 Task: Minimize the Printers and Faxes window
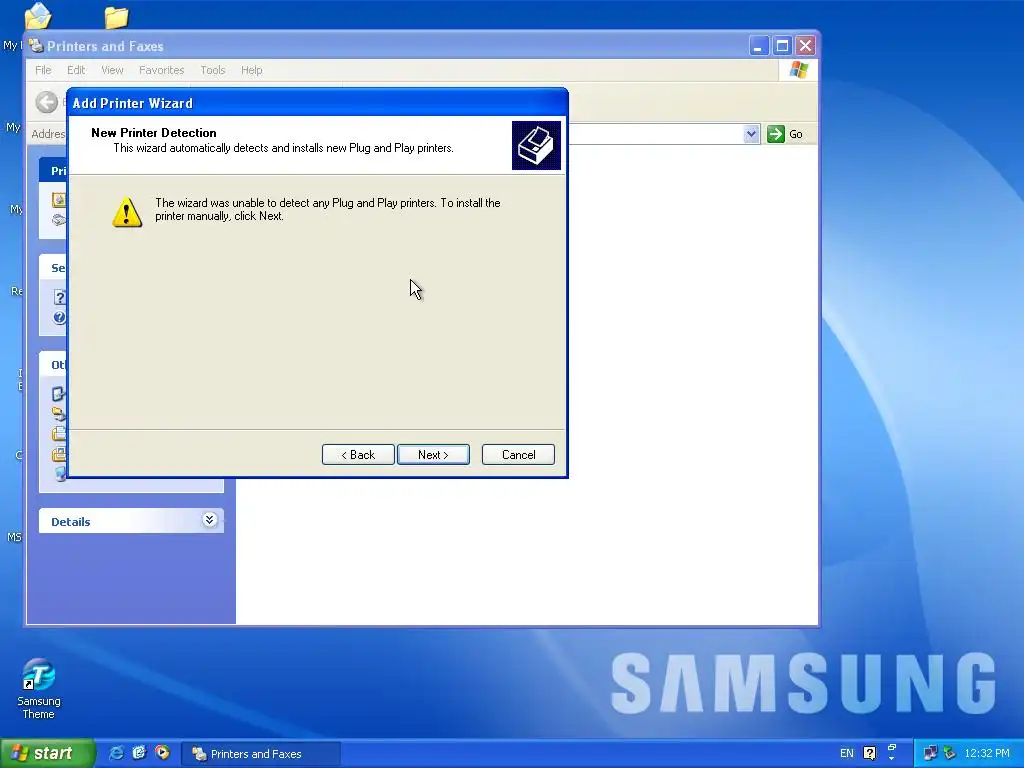pyautogui.click(x=758, y=46)
